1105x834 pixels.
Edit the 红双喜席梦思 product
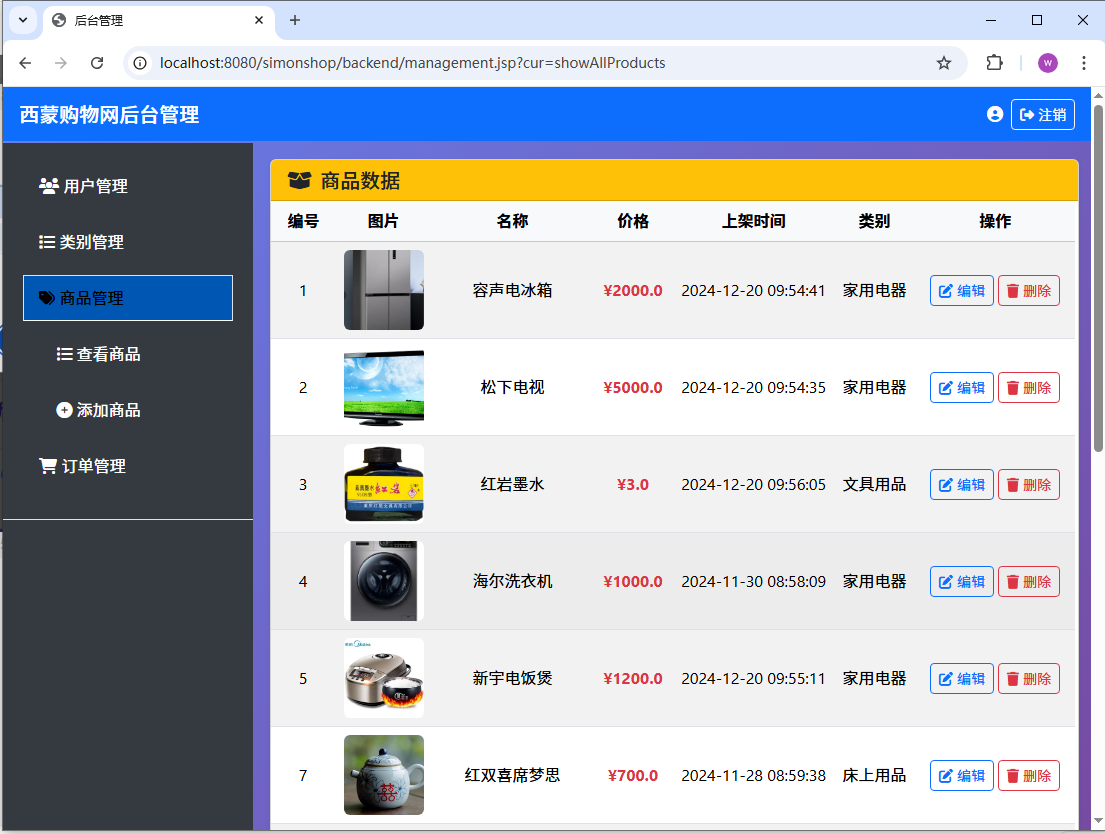(x=961, y=775)
